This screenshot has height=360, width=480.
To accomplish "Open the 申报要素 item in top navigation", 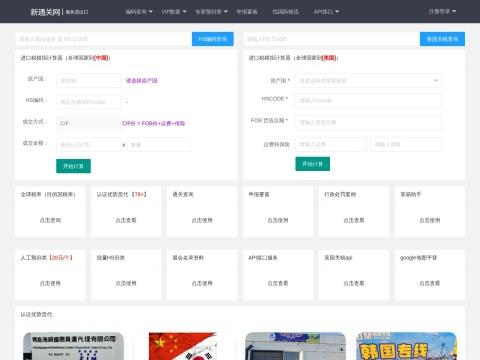I will coord(247,12).
